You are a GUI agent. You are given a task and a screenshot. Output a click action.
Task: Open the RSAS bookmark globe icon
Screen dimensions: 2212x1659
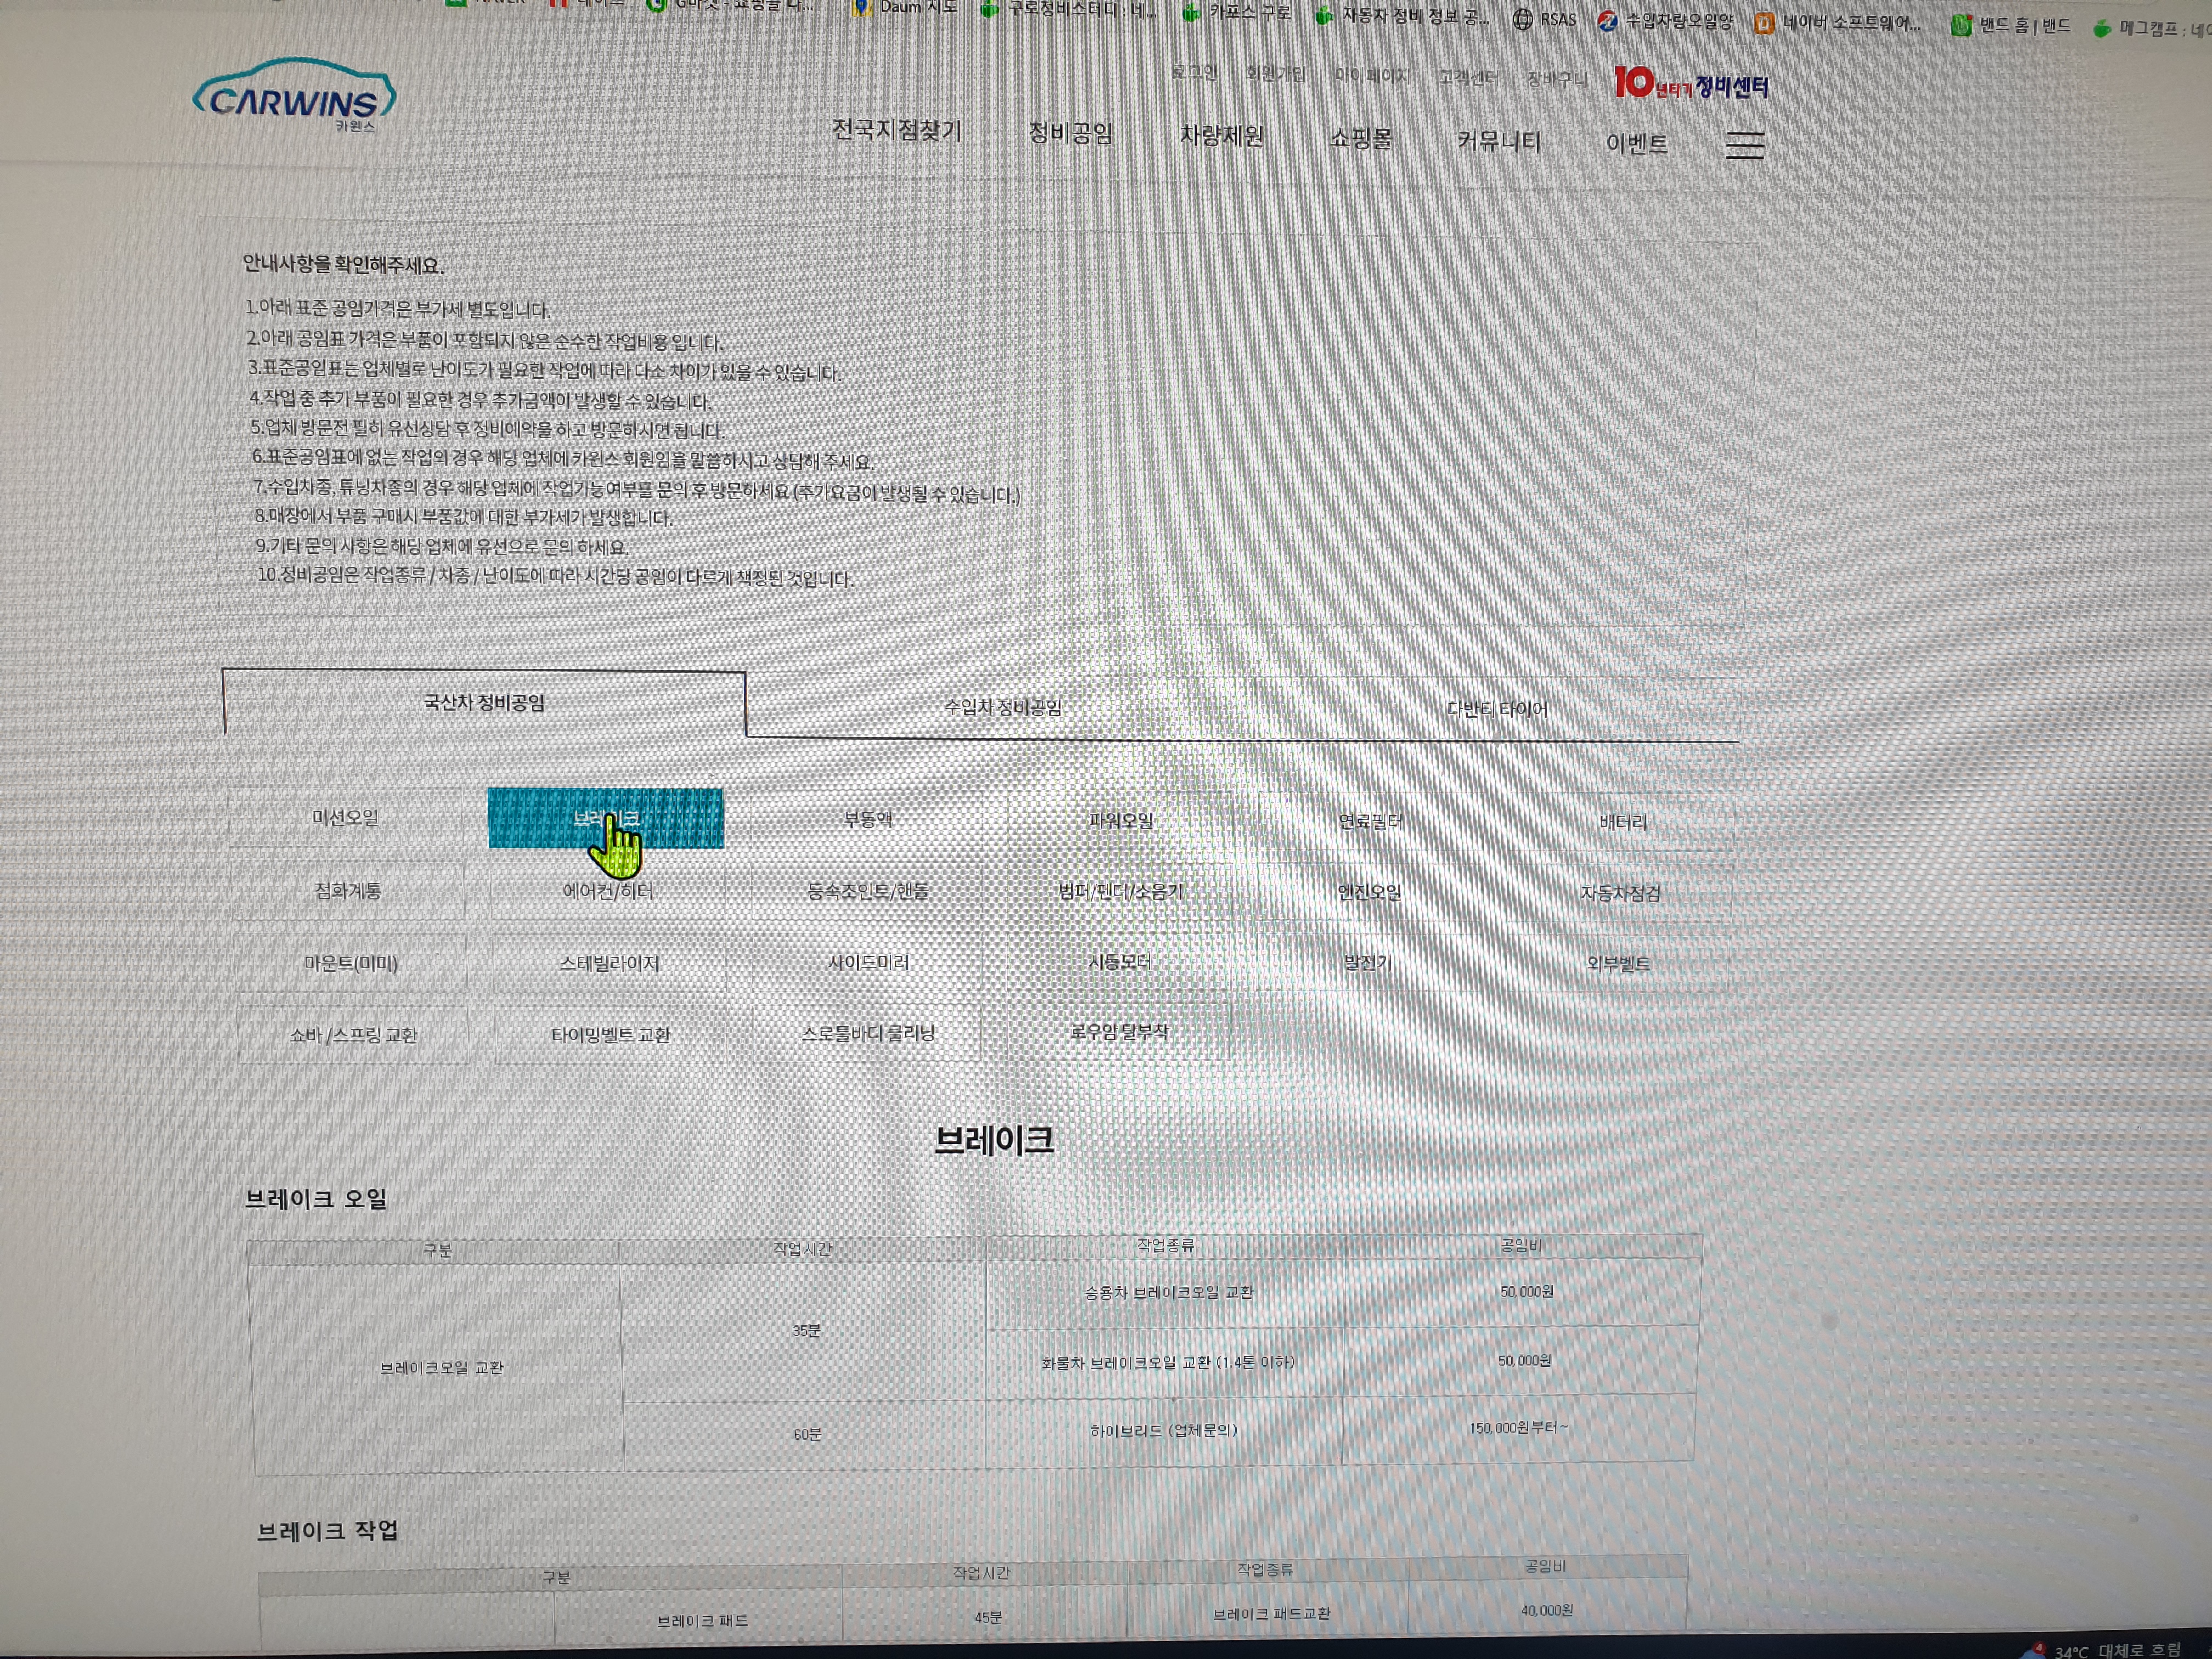pyautogui.click(x=1522, y=19)
